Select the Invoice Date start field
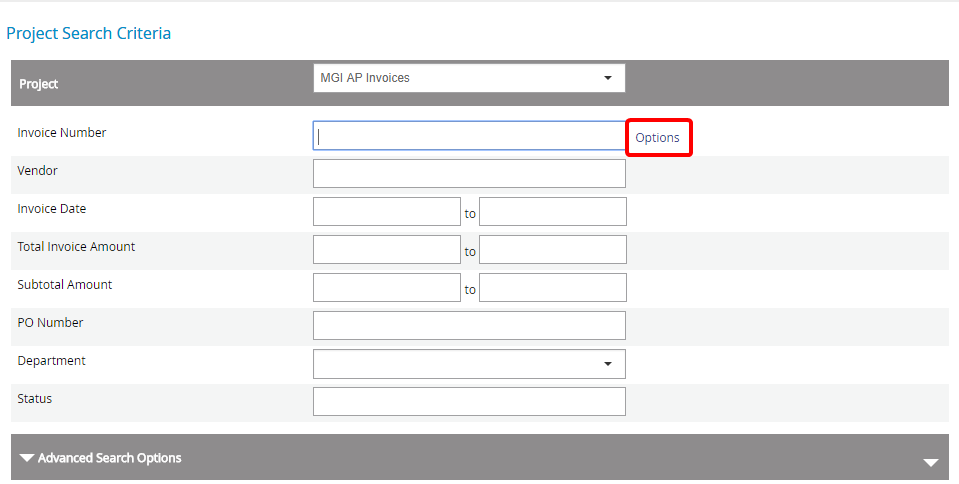959x484 pixels. tap(387, 212)
